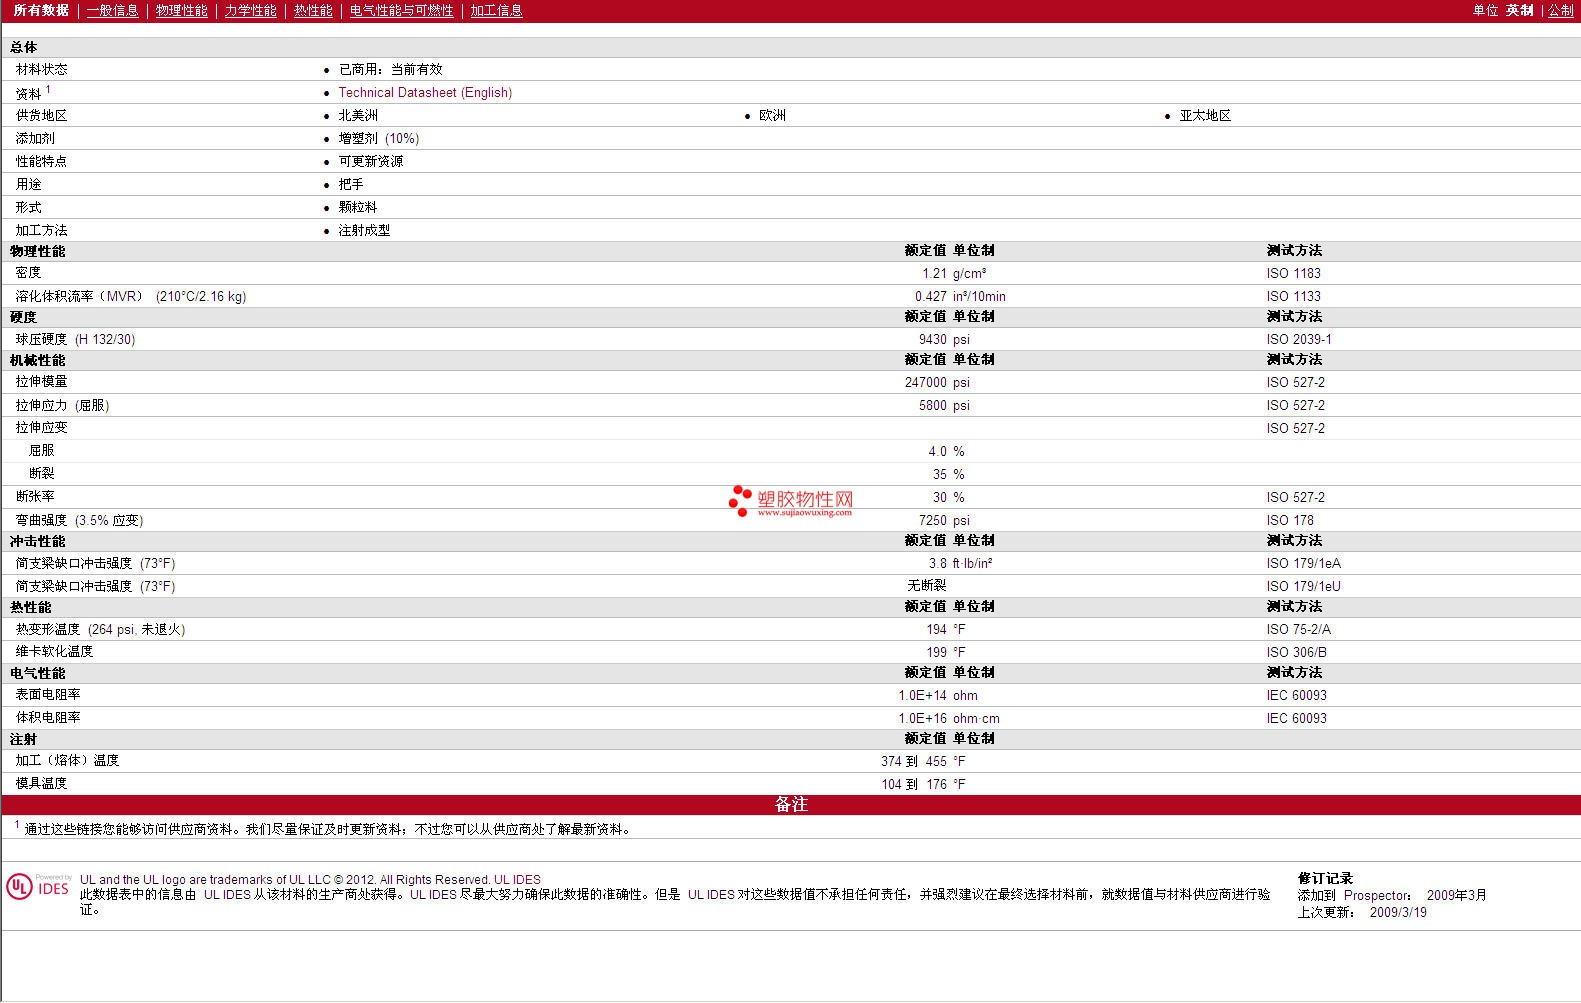Click the 备注 section header bar
1581x1003 pixels.
(x=790, y=804)
